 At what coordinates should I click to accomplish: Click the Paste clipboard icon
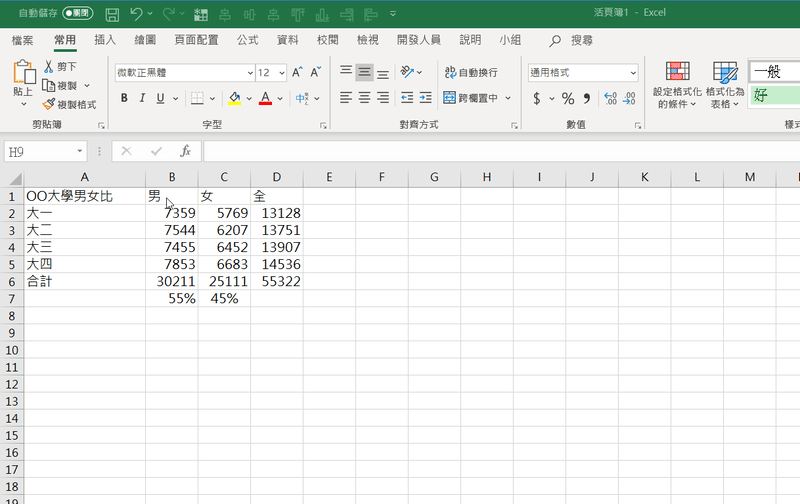tap(23, 71)
